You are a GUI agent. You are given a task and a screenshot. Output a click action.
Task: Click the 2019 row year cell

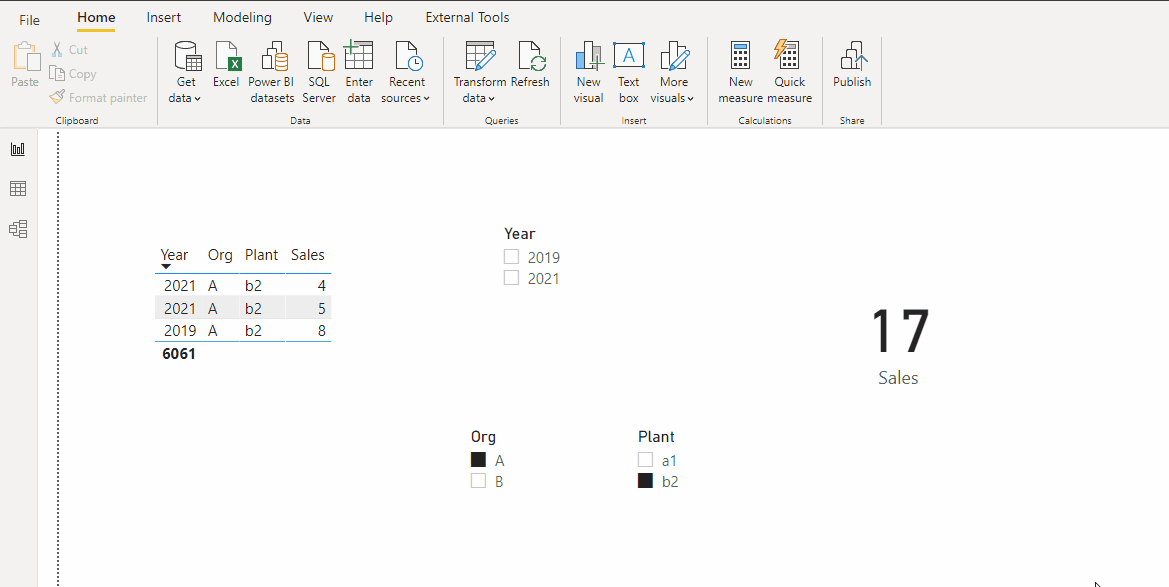pyautogui.click(x=180, y=330)
